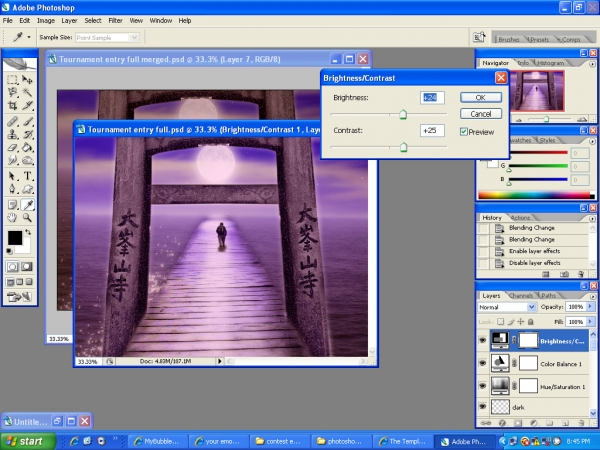Screen dimensions: 600x450
Task: Click Cancel in Brightness/Contrast dialog
Action: pyautogui.click(x=481, y=114)
